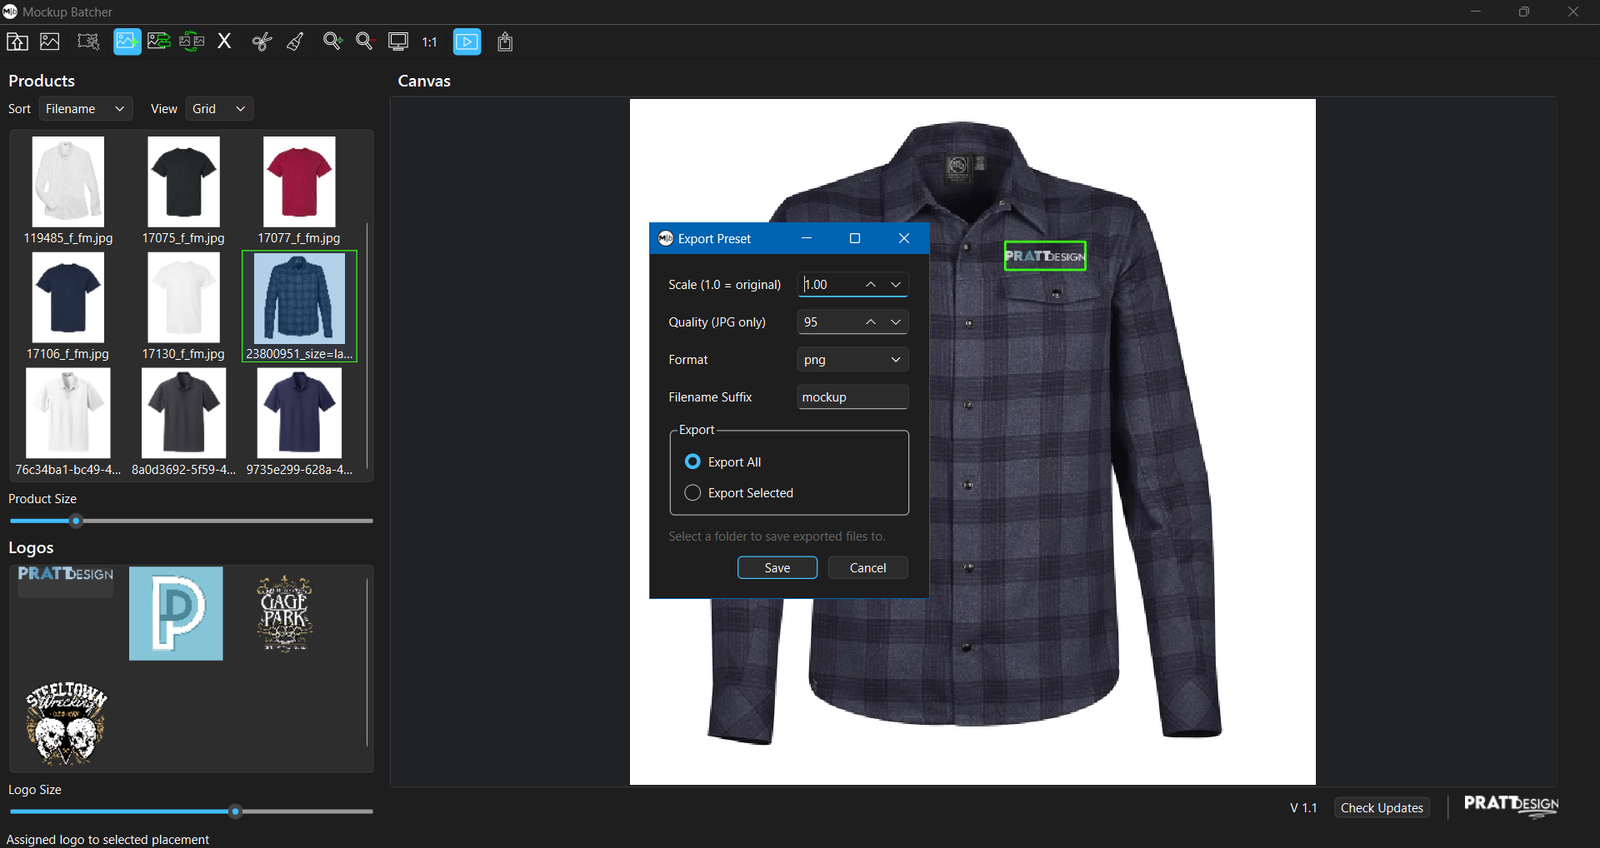Click the swap images icon with green arrows

pos(192,41)
